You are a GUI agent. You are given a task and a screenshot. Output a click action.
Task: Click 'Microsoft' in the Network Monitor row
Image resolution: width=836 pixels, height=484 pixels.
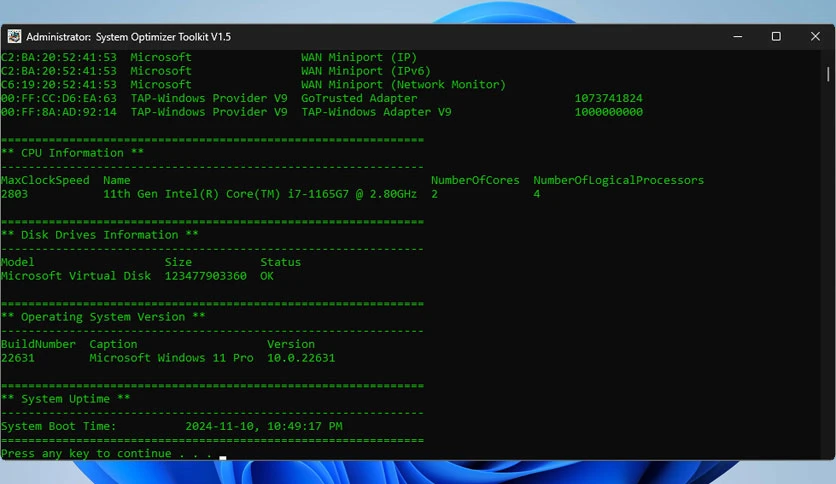pyautogui.click(x=160, y=85)
